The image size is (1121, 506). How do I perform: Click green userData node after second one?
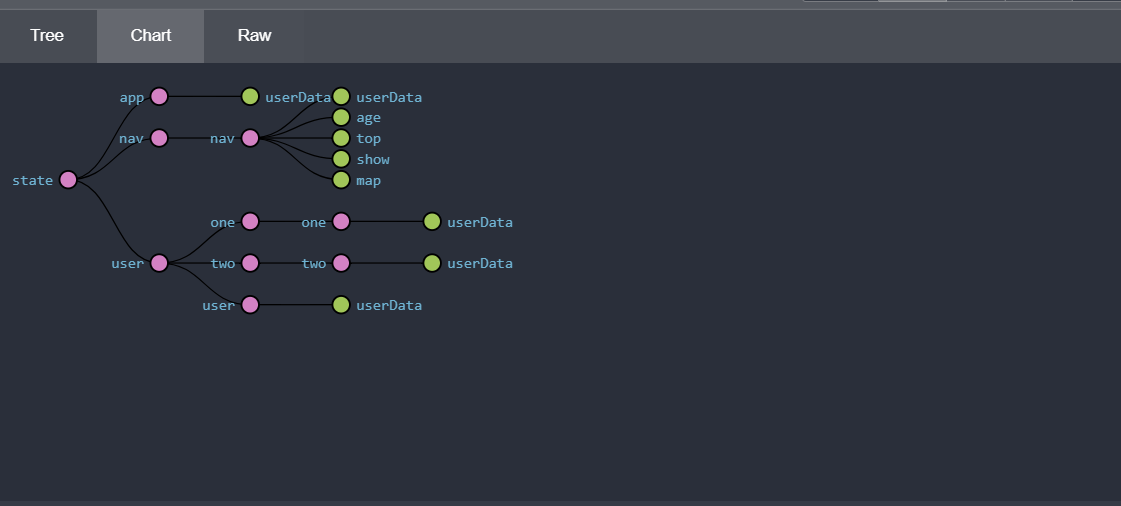click(432, 221)
